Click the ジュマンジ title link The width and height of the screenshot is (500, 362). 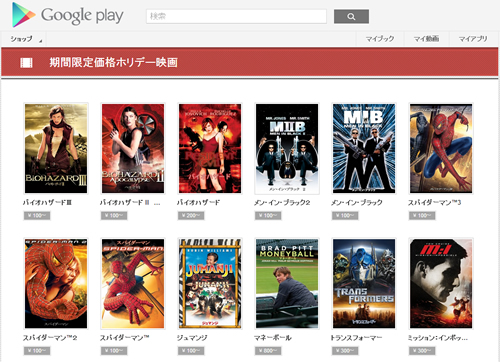(192, 338)
